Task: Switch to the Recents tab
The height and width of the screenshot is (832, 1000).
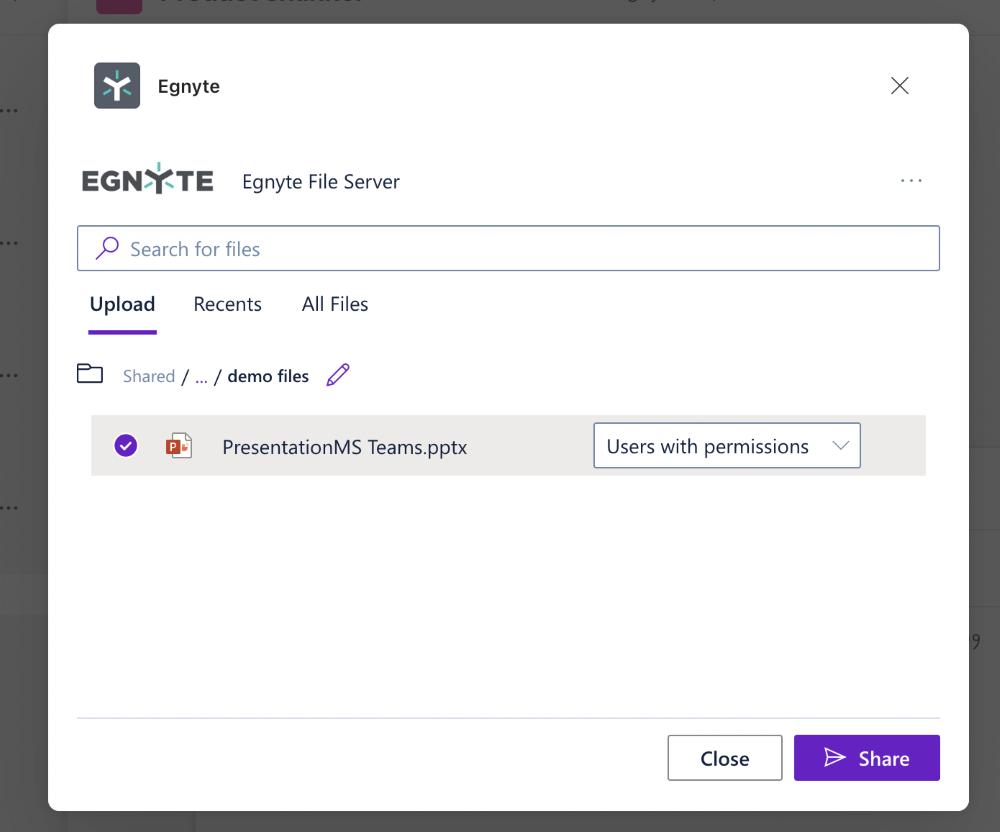Action: [228, 304]
